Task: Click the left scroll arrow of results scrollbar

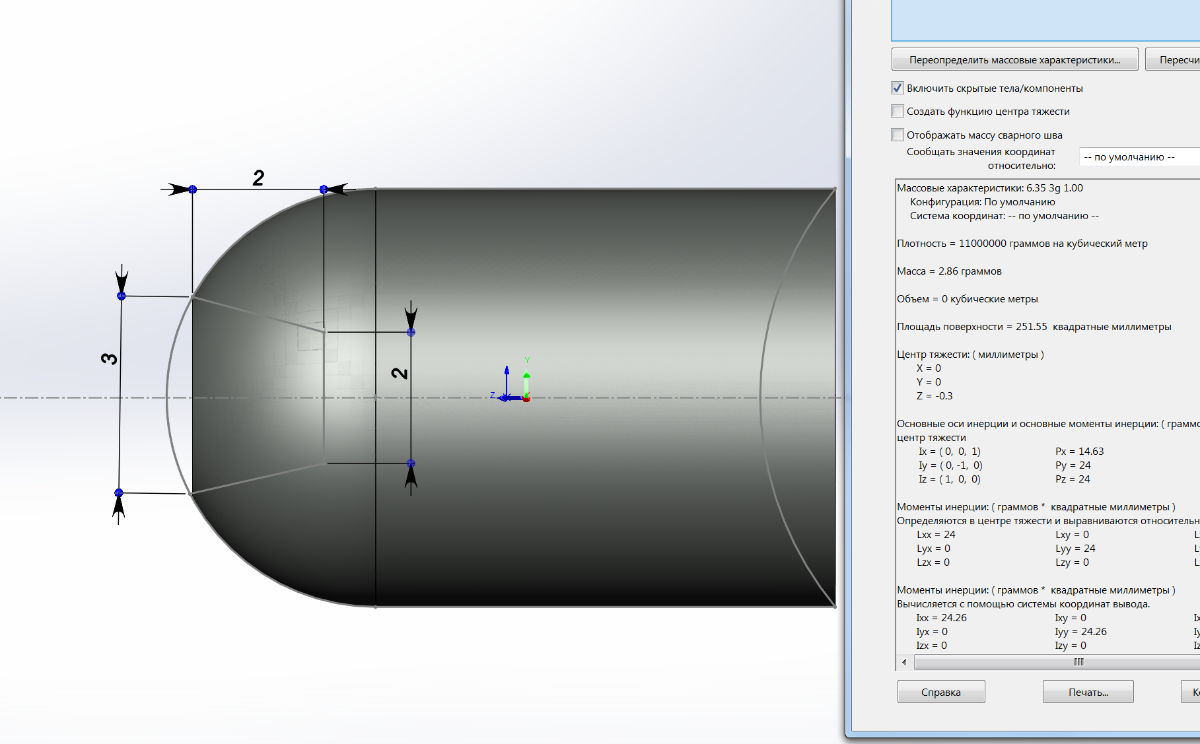Action: pyautogui.click(x=904, y=662)
